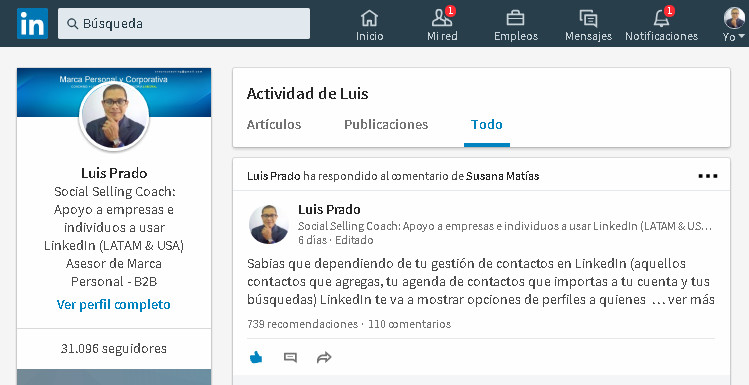
Task: Click the share arrow icon on post
Action: [x=324, y=357]
